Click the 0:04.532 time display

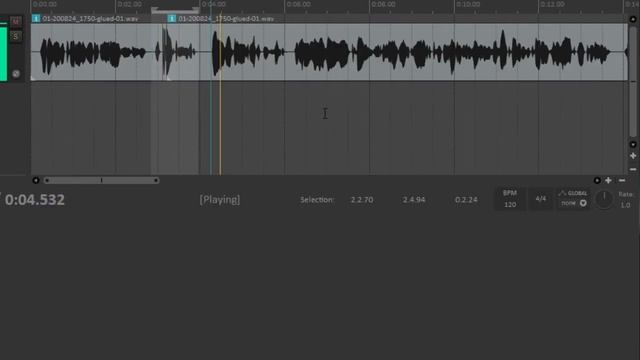35,200
